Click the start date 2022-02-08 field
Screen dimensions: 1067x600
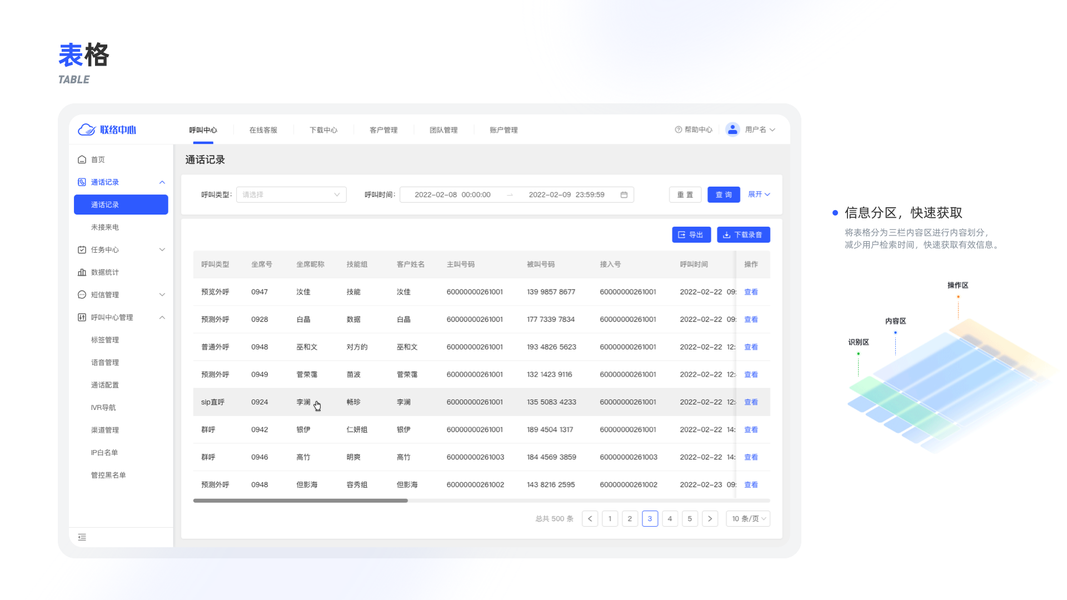453,195
